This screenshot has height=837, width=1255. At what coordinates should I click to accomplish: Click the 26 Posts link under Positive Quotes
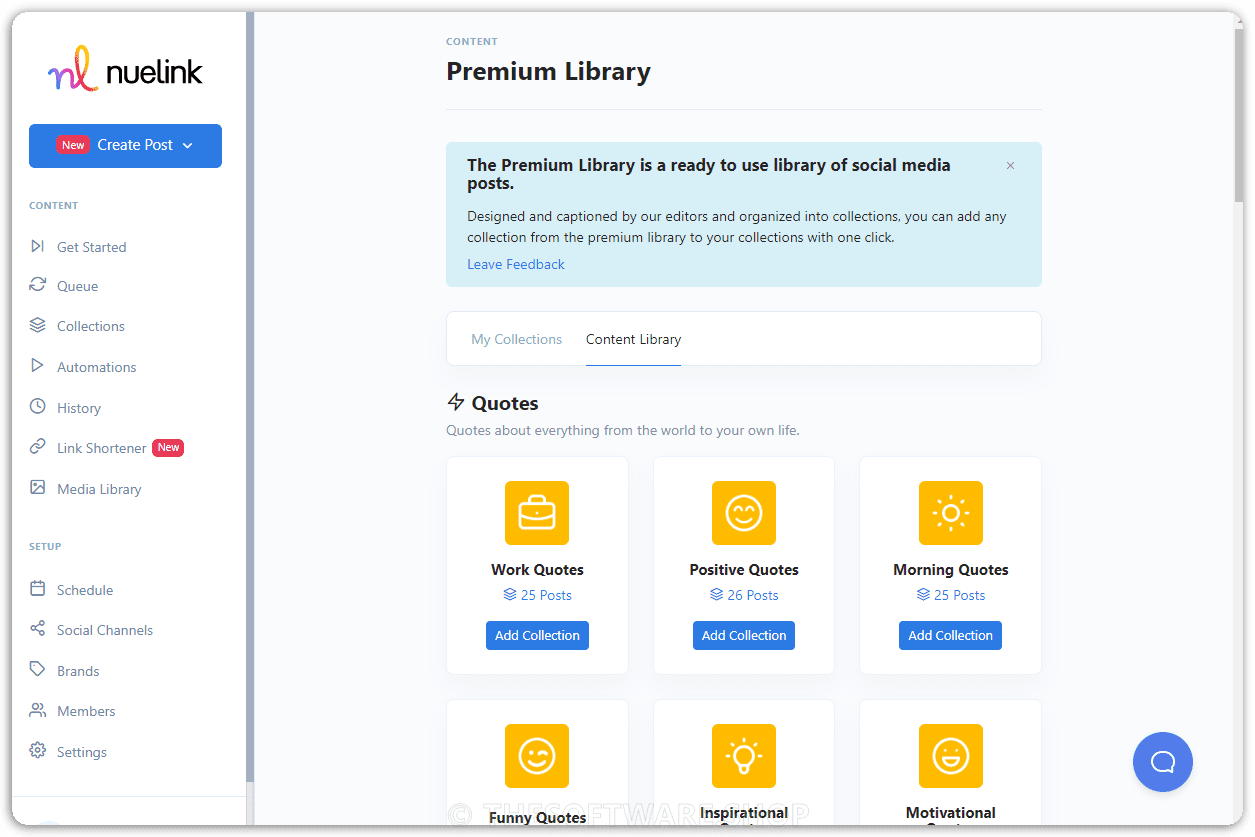[744, 595]
